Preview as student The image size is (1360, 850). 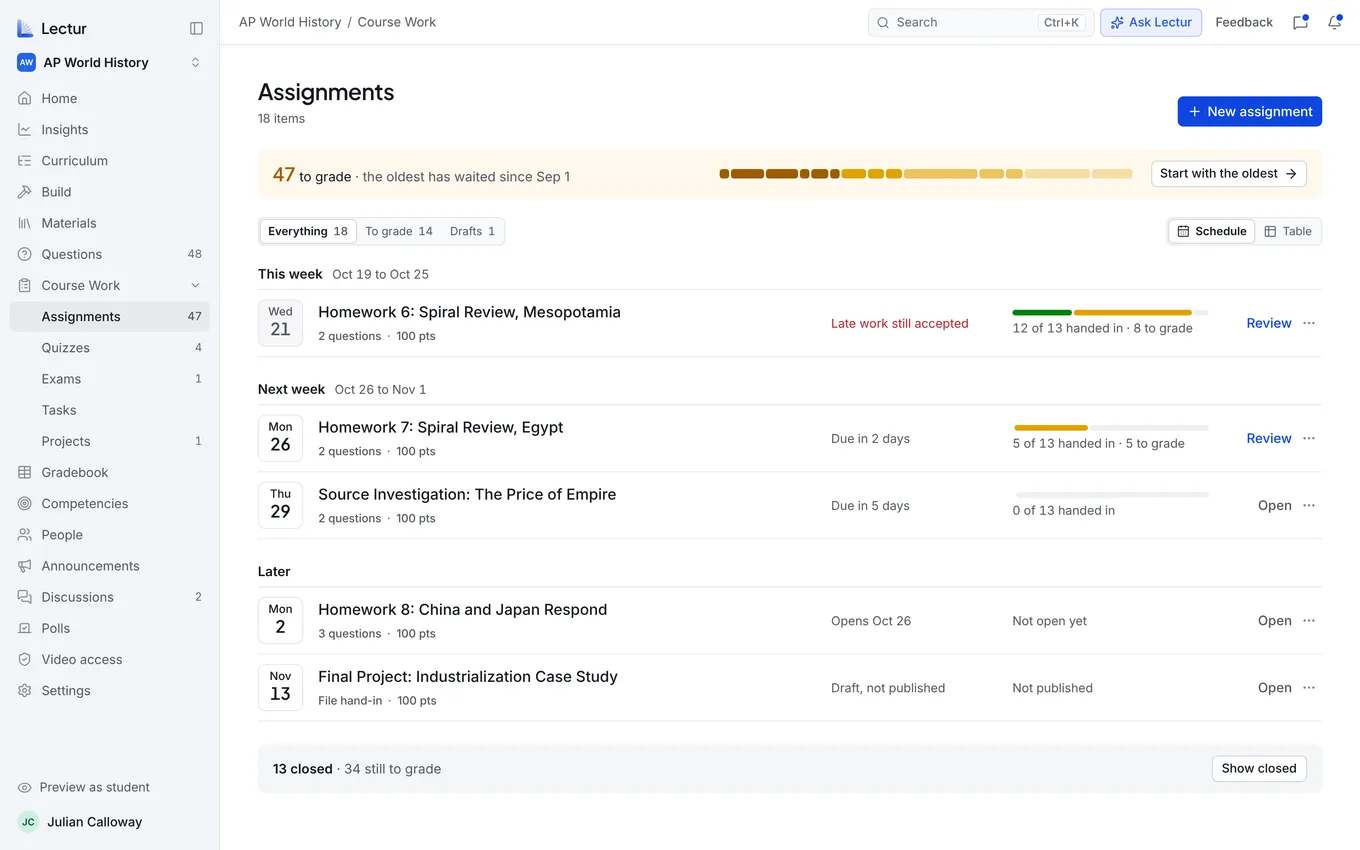[x=110, y=787]
